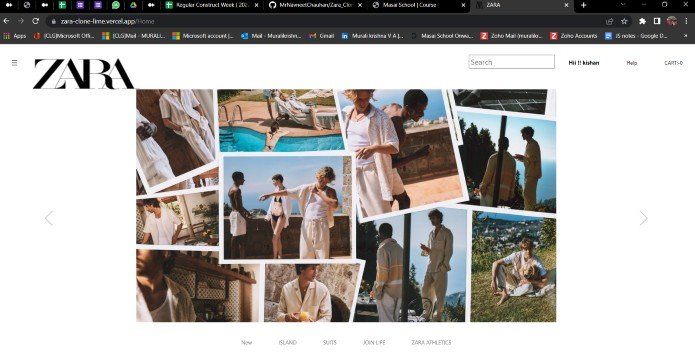Open the hamburger menu beside ZARA logo
This screenshot has width=695, height=361.
[15, 63]
